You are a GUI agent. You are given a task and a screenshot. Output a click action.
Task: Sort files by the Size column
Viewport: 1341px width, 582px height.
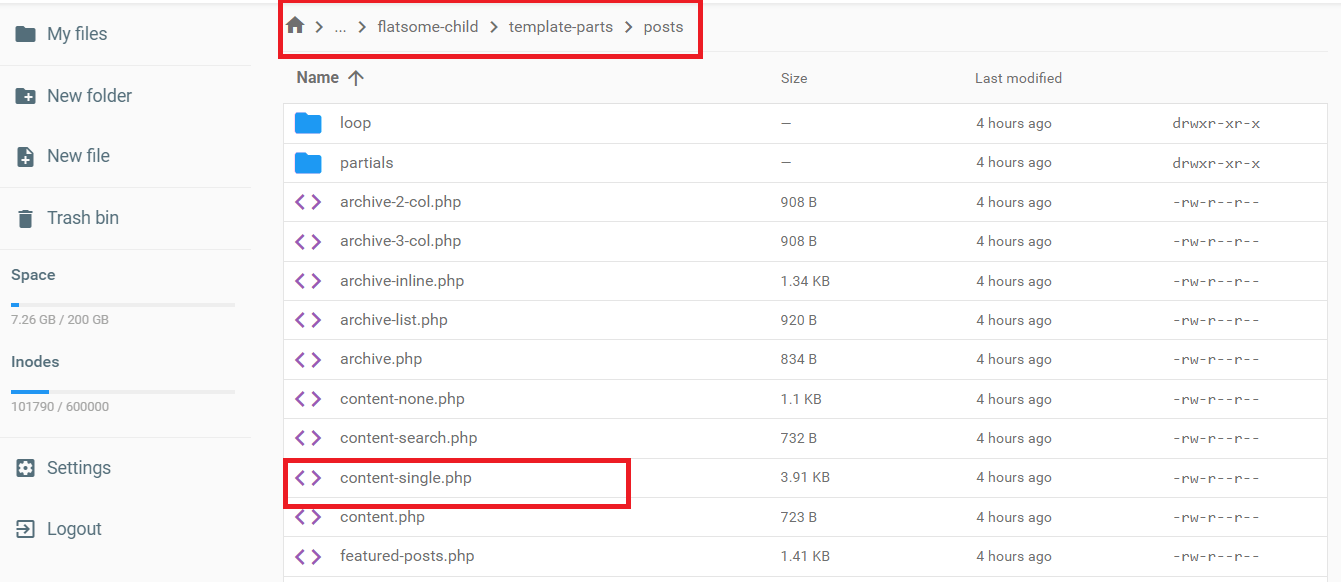pyautogui.click(x=794, y=78)
